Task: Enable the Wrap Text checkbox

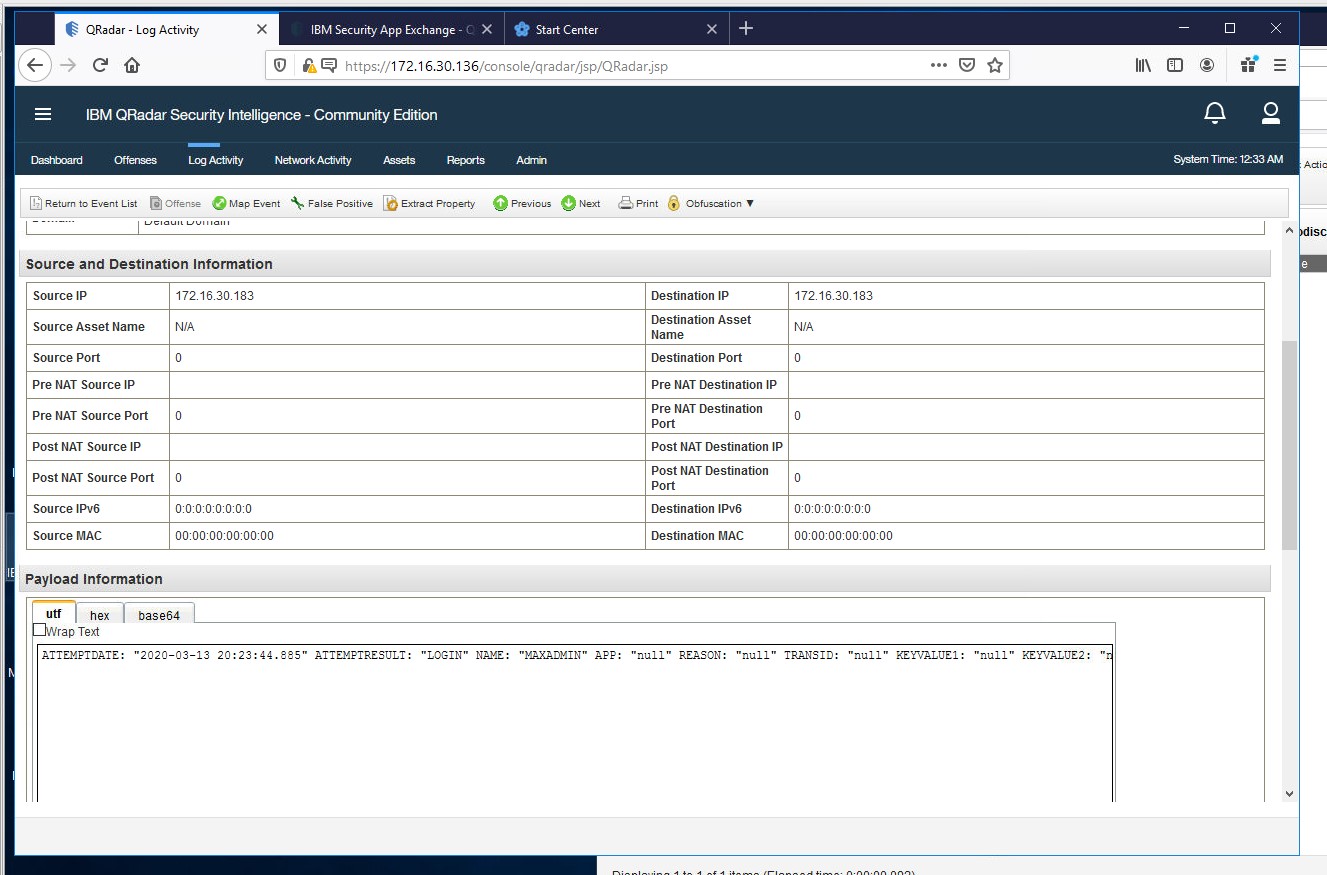Action: tap(39, 630)
